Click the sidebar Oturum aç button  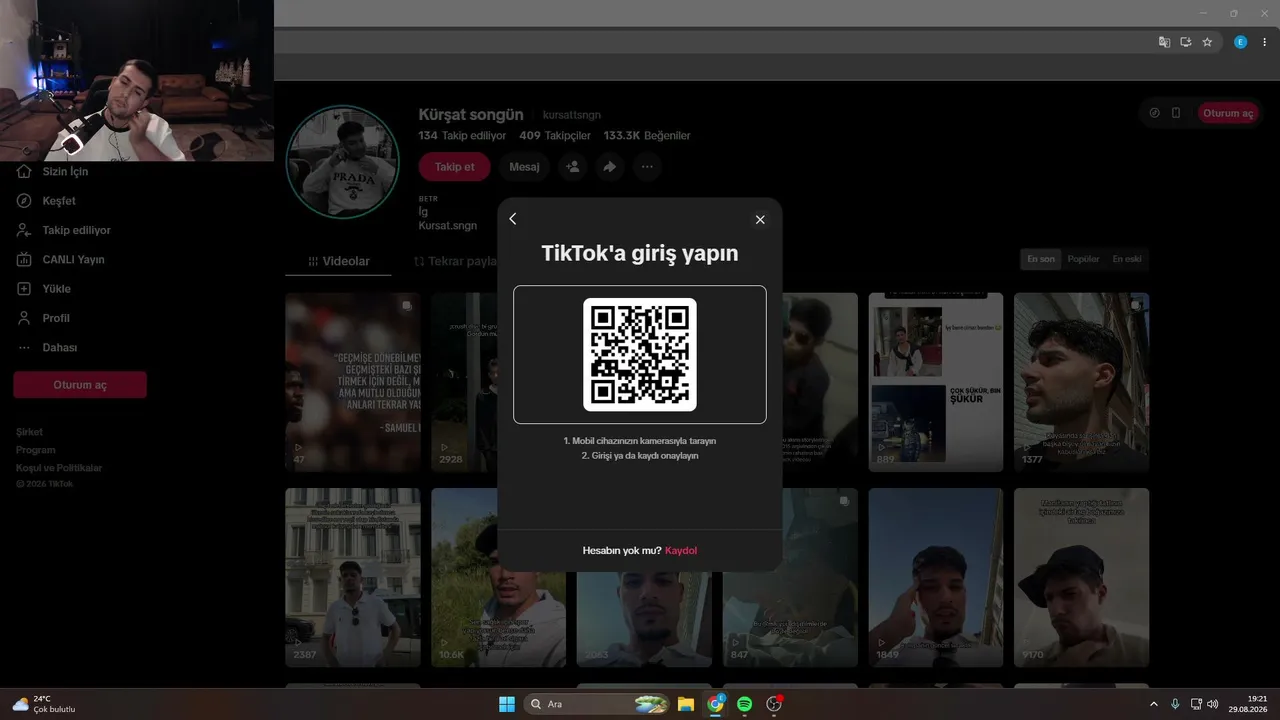[80, 385]
